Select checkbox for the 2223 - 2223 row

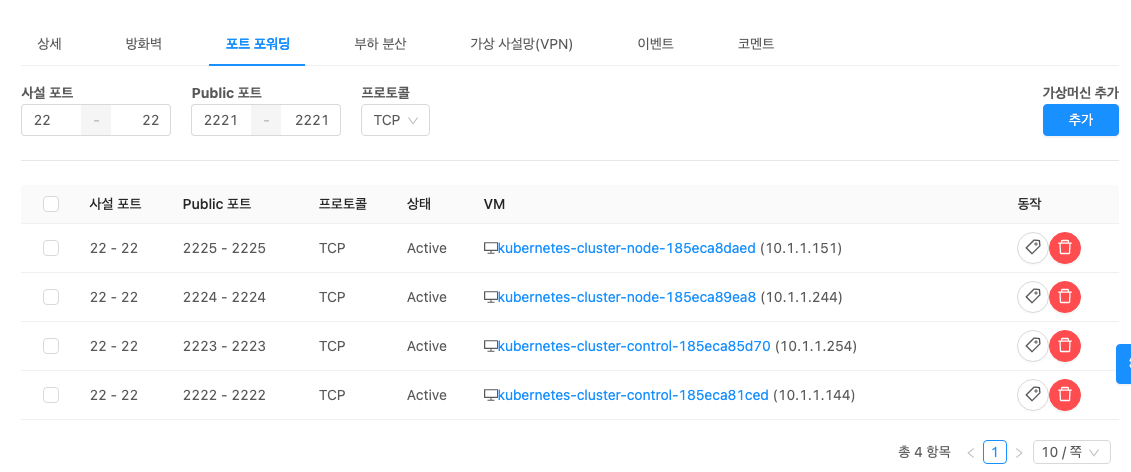tap(51, 346)
